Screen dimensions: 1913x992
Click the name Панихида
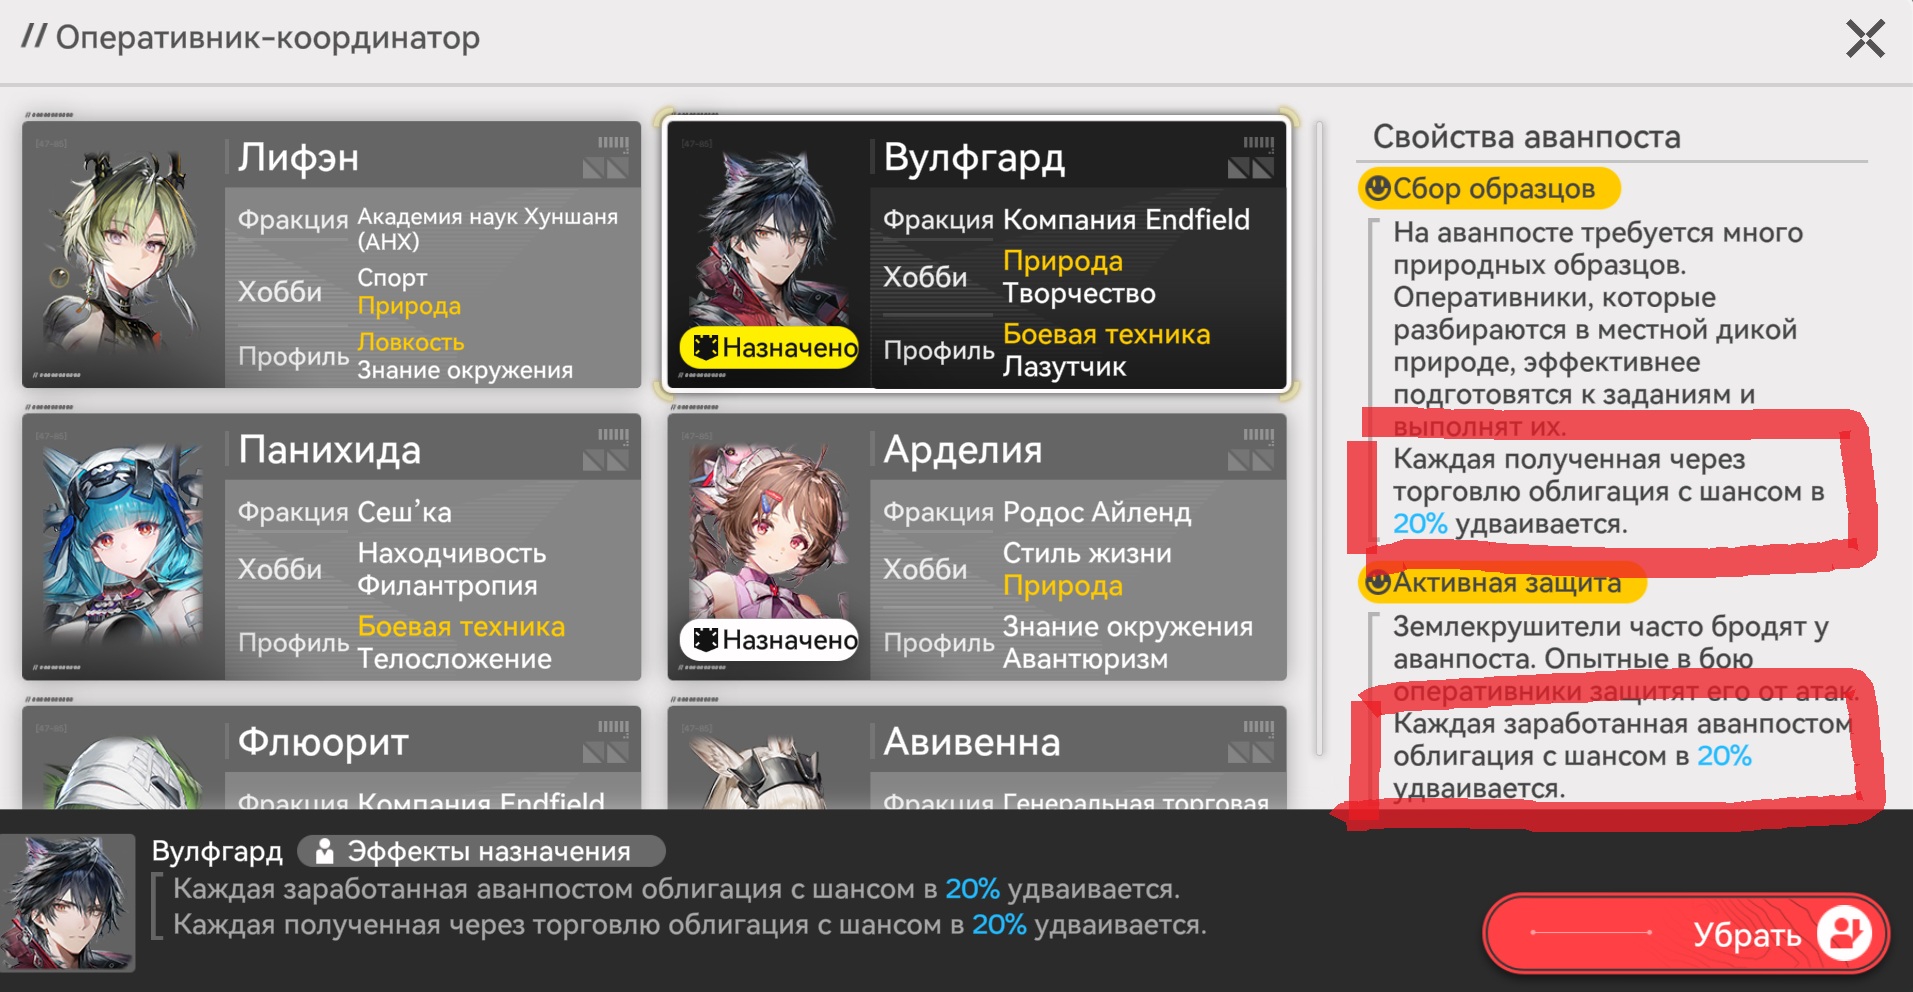pos(329,450)
